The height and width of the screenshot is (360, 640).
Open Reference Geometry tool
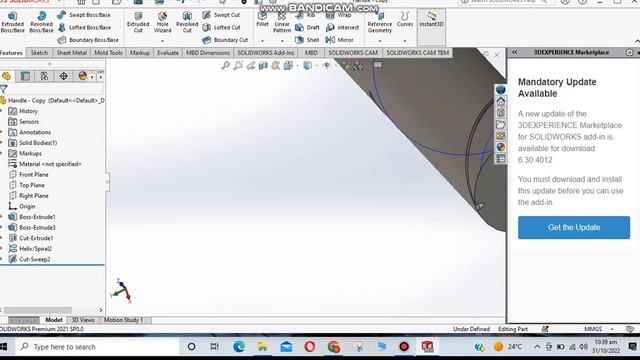tap(380, 22)
